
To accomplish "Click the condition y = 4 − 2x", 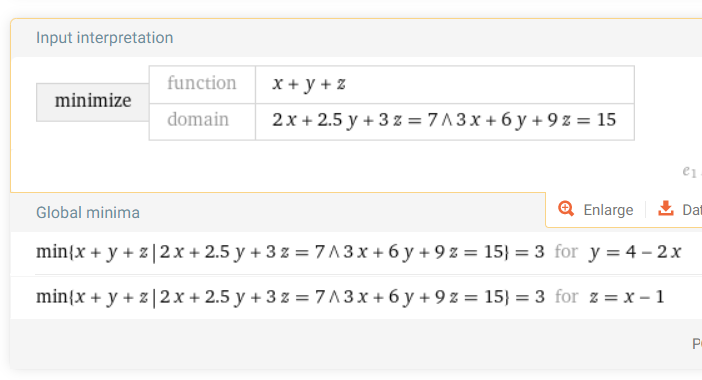I will pos(636,252).
